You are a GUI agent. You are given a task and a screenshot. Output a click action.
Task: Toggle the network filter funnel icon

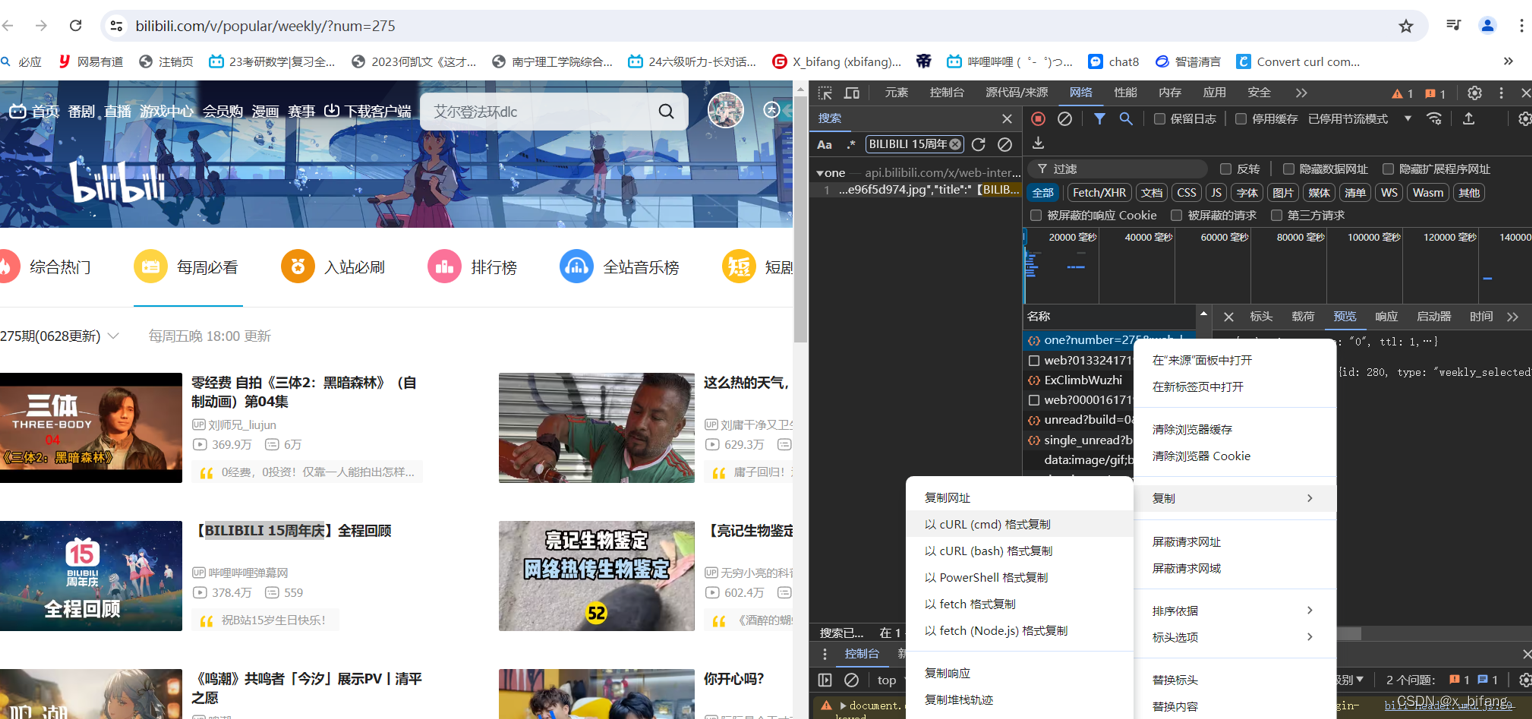pos(1099,119)
